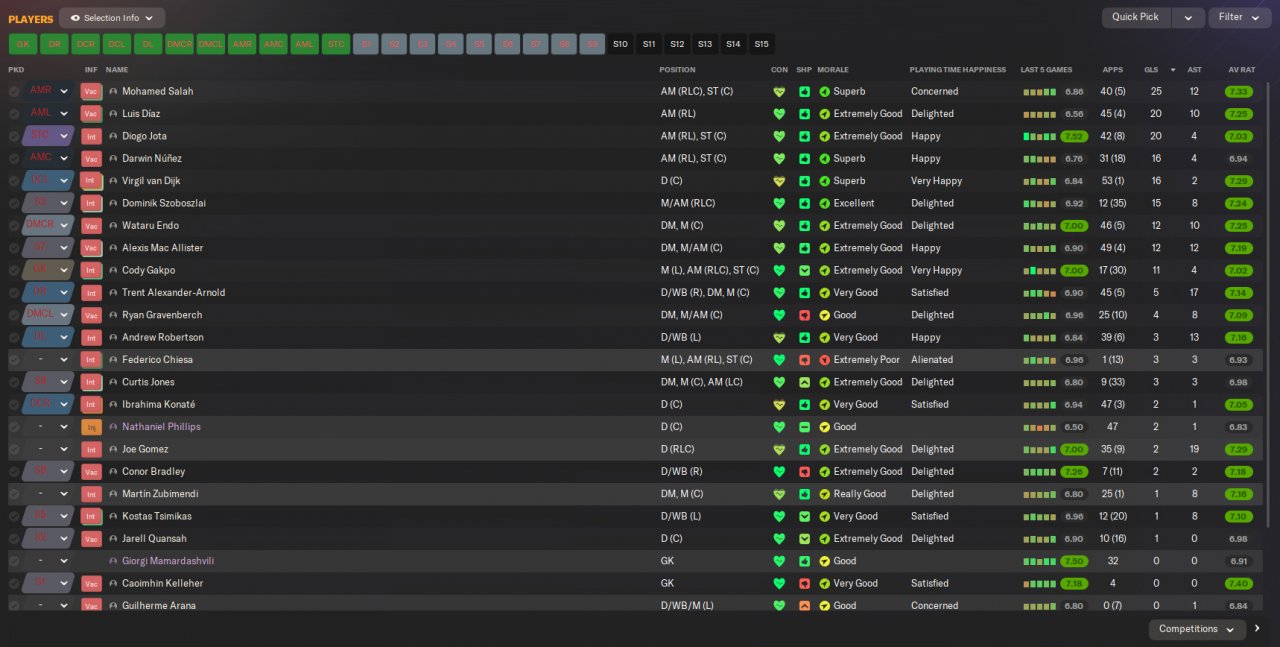Click Federico Chiesa's condition heart icon

click(x=780, y=360)
